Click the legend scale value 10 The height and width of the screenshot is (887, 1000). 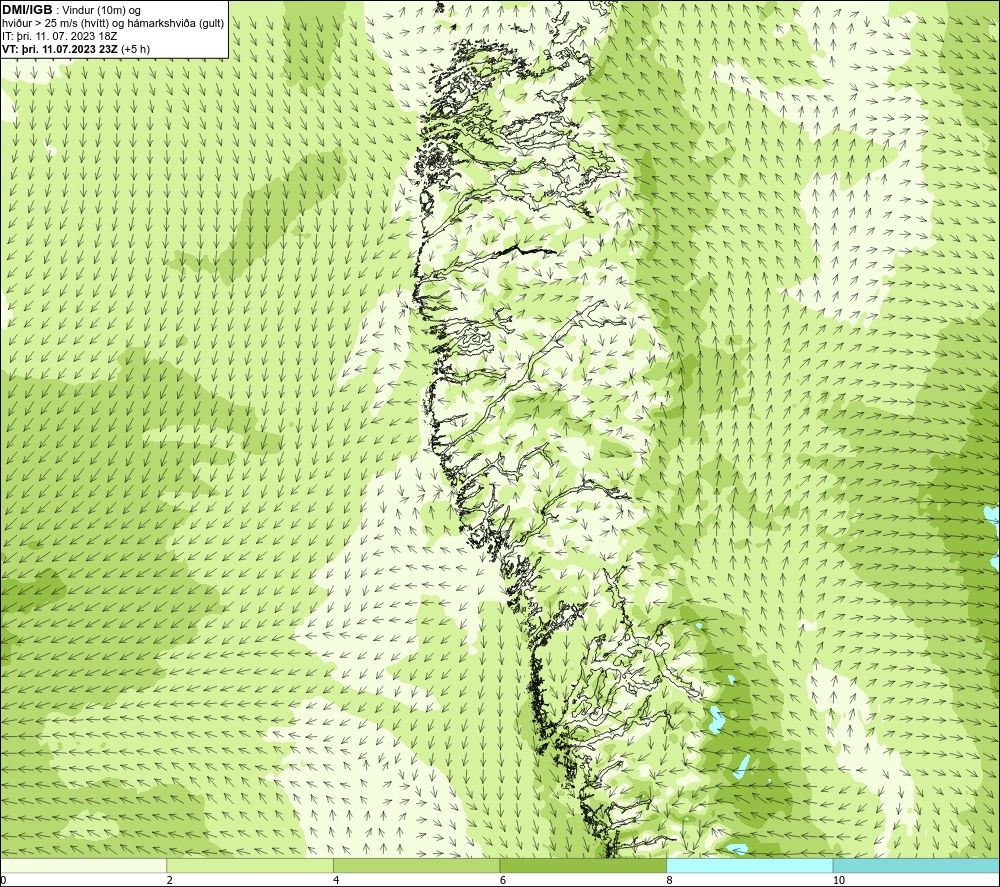839,881
